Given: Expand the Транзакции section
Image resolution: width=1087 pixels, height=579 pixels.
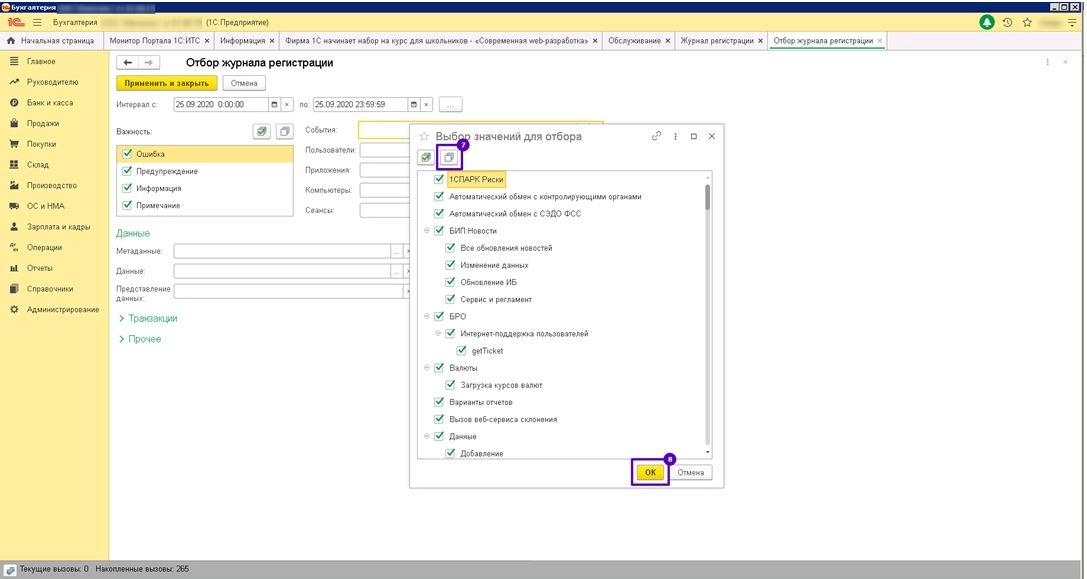Looking at the screenshot, I should [148, 318].
